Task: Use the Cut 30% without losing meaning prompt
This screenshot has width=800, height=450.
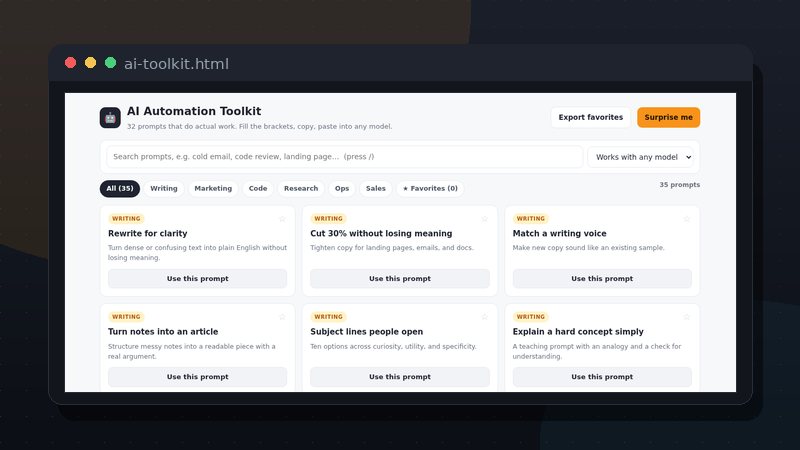Action: [x=400, y=279]
